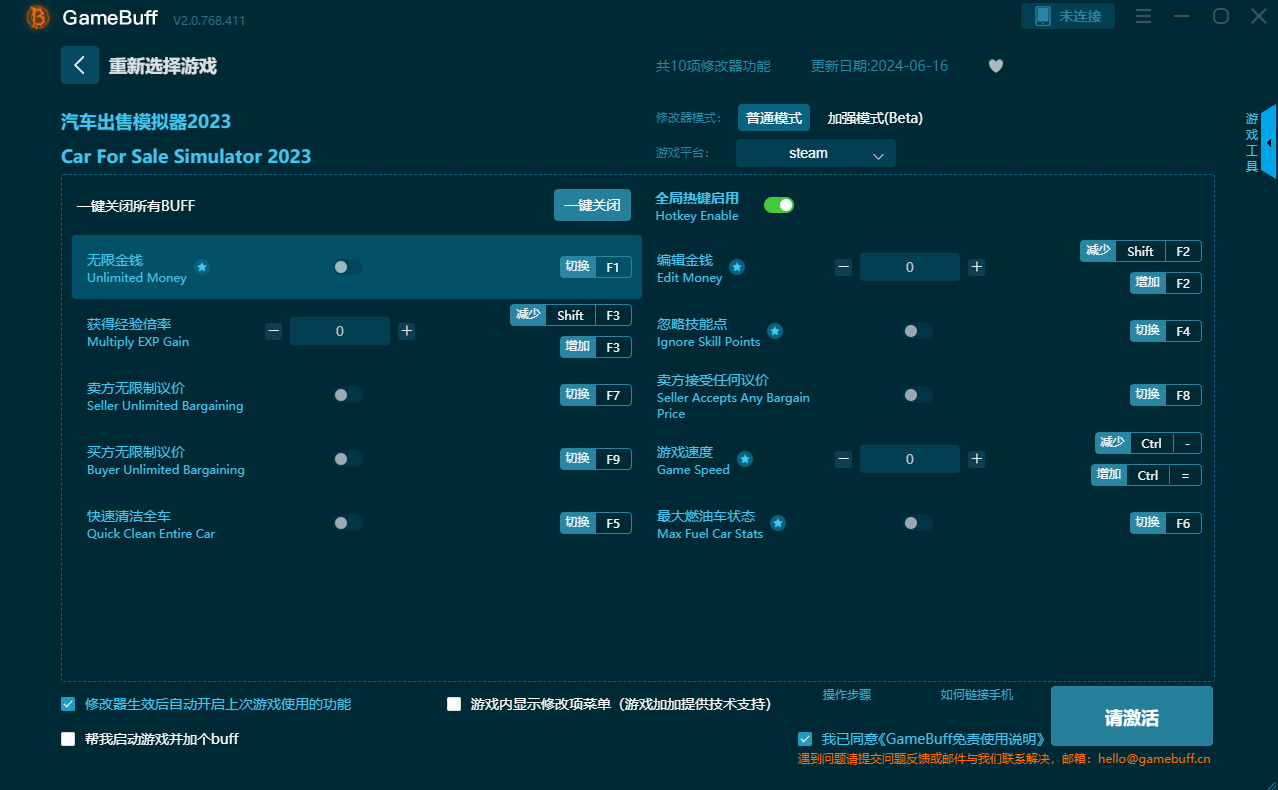Click the heart favorite icon
The image size is (1278, 790).
tap(996, 66)
